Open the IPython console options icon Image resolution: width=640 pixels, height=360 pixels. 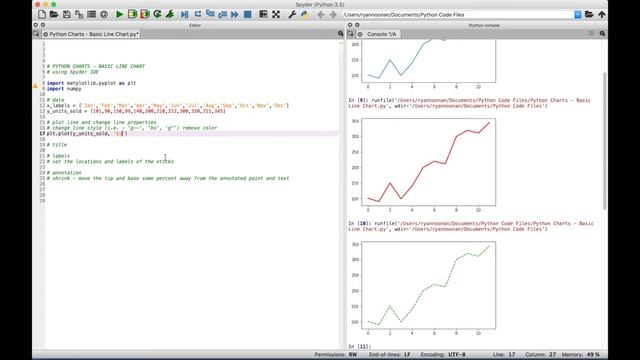(602, 33)
